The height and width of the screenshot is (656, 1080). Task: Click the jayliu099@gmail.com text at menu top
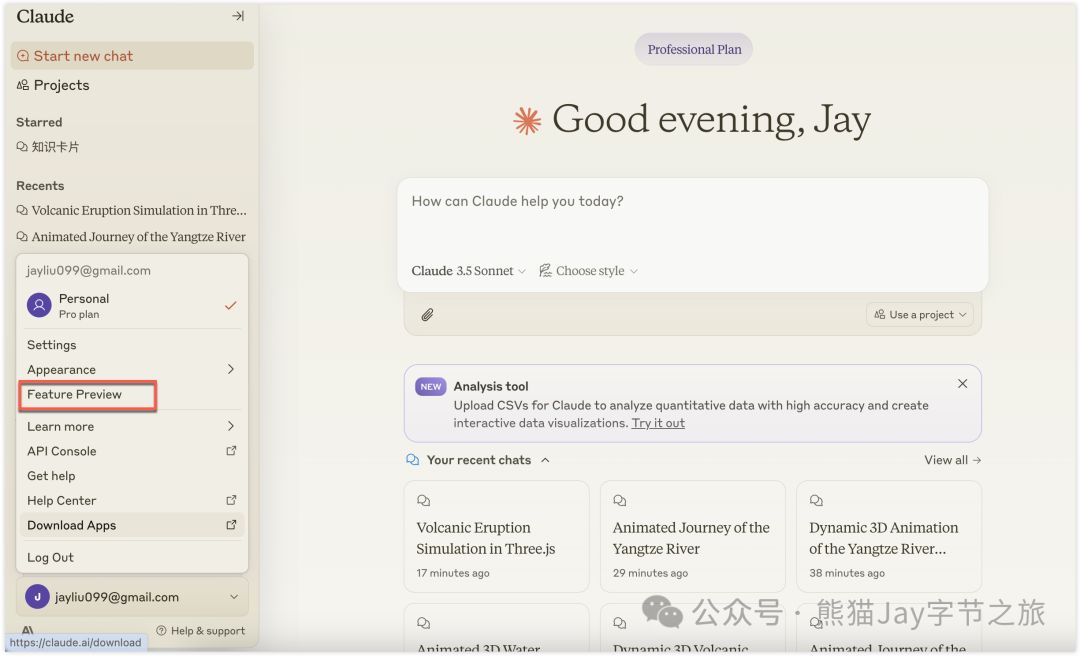pos(88,271)
